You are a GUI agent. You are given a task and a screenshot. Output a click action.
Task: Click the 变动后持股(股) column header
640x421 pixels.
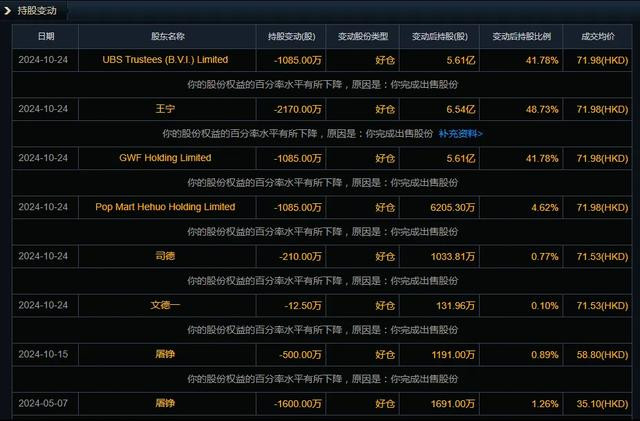click(440, 36)
